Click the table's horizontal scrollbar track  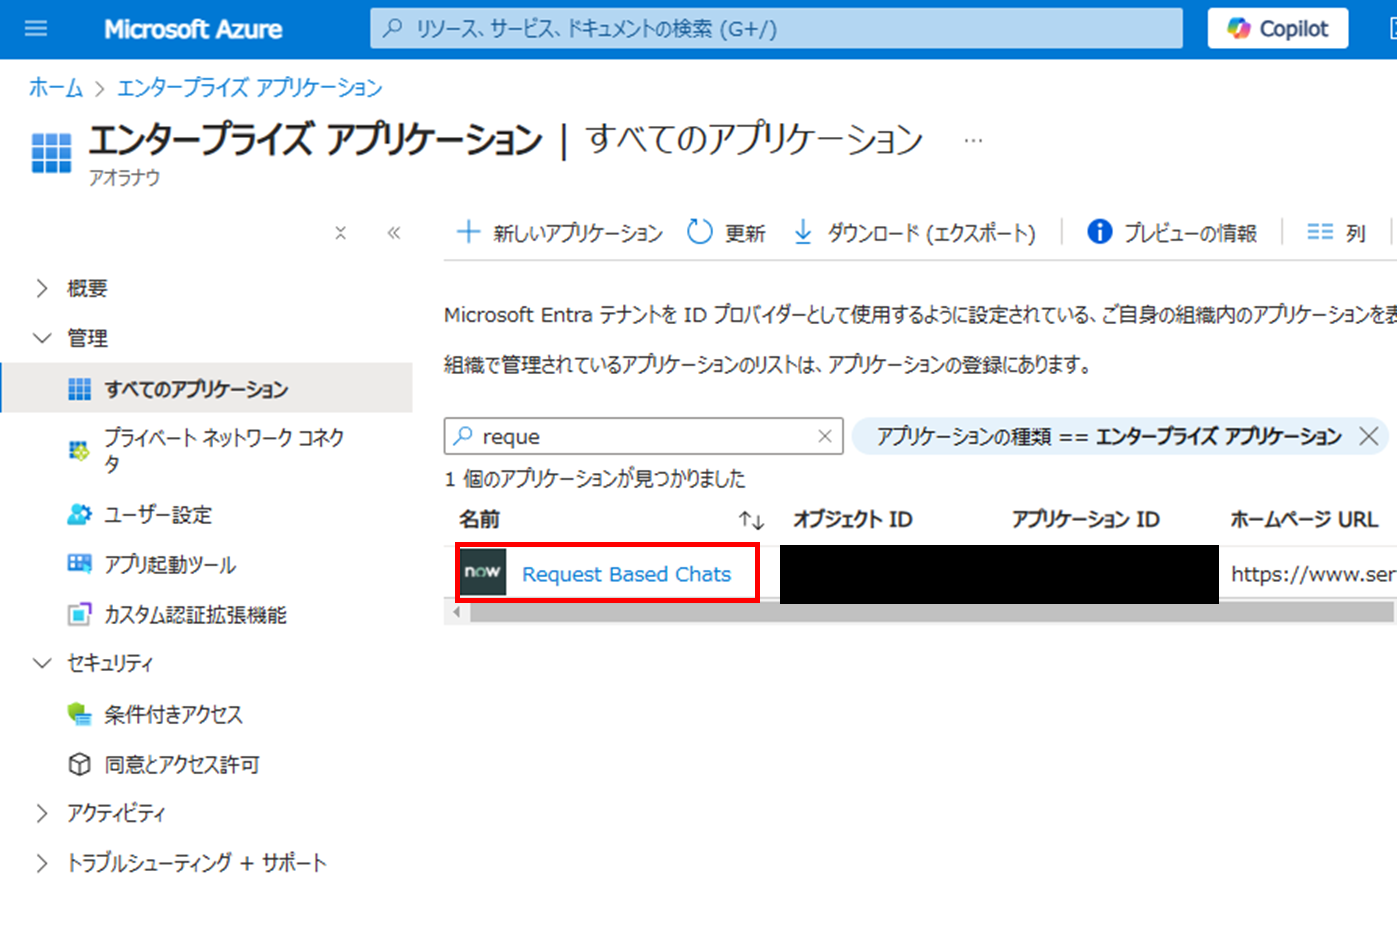[932, 612]
